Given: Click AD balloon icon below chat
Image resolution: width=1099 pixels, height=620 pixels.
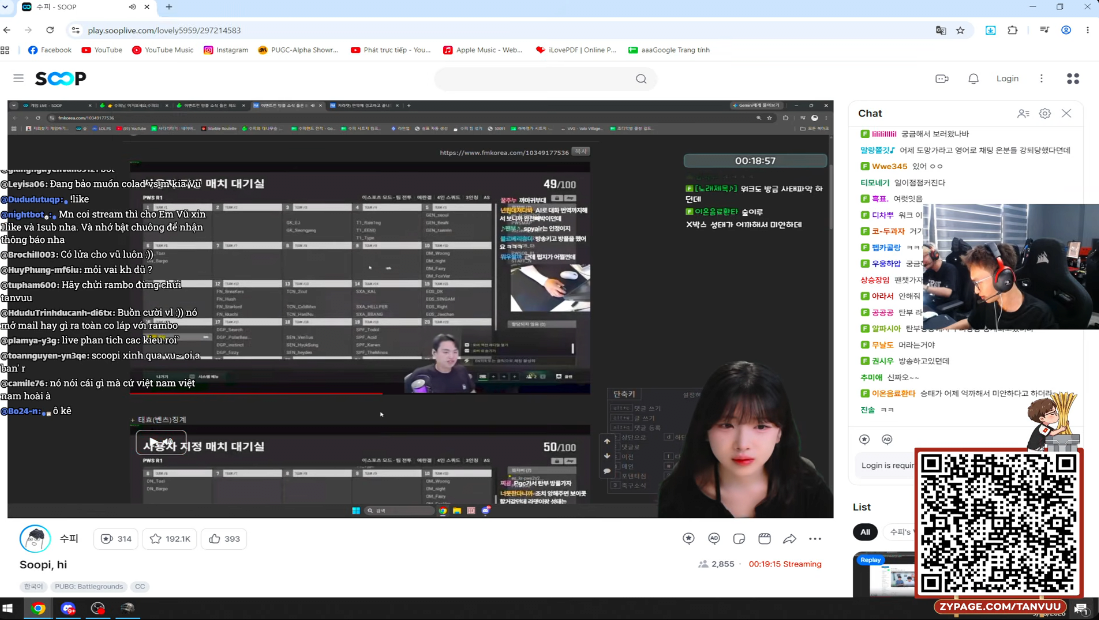Looking at the screenshot, I should [887, 439].
